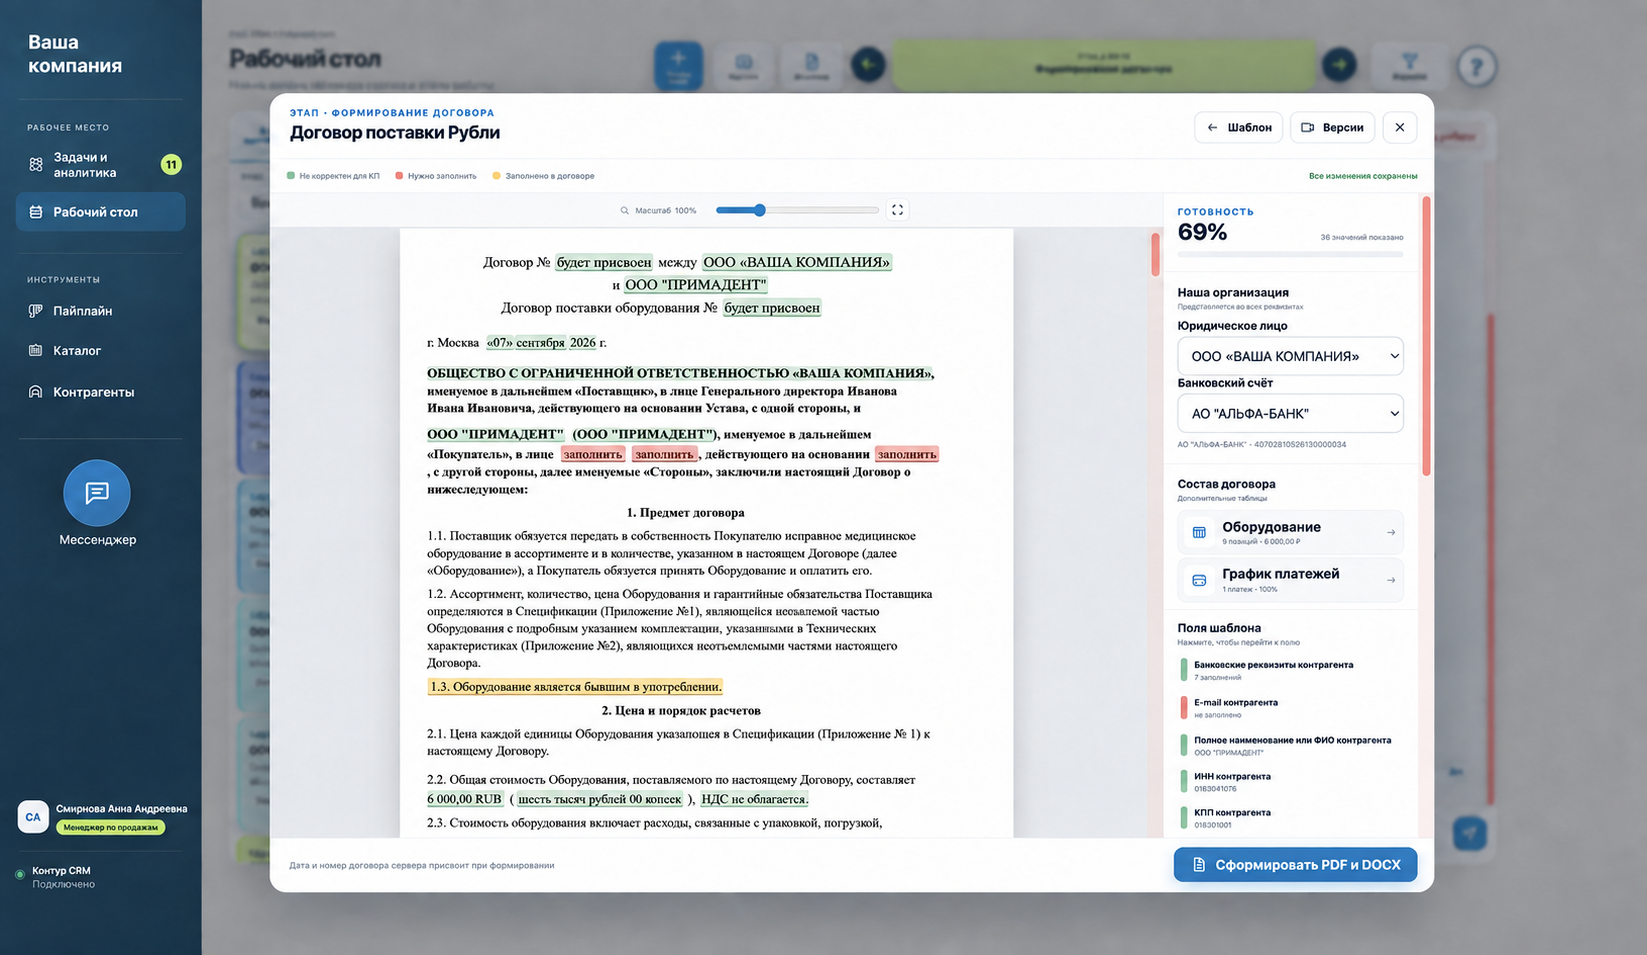This screenshot has width=1647, height=955.
Task: Click the tasks counter badge 11
Action: tap(171, 165)
